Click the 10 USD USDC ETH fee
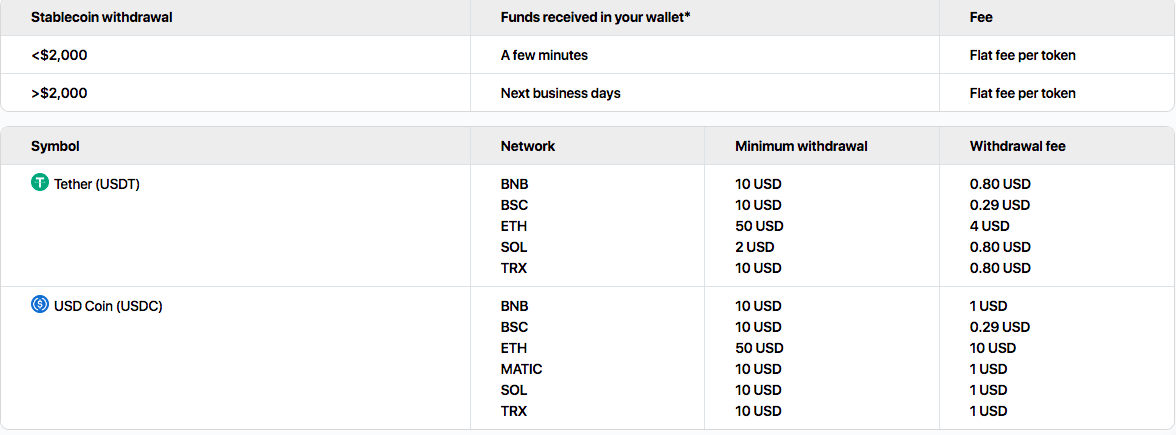The width and height of the screenshot is (1176, 435). [x=993, y=348]
